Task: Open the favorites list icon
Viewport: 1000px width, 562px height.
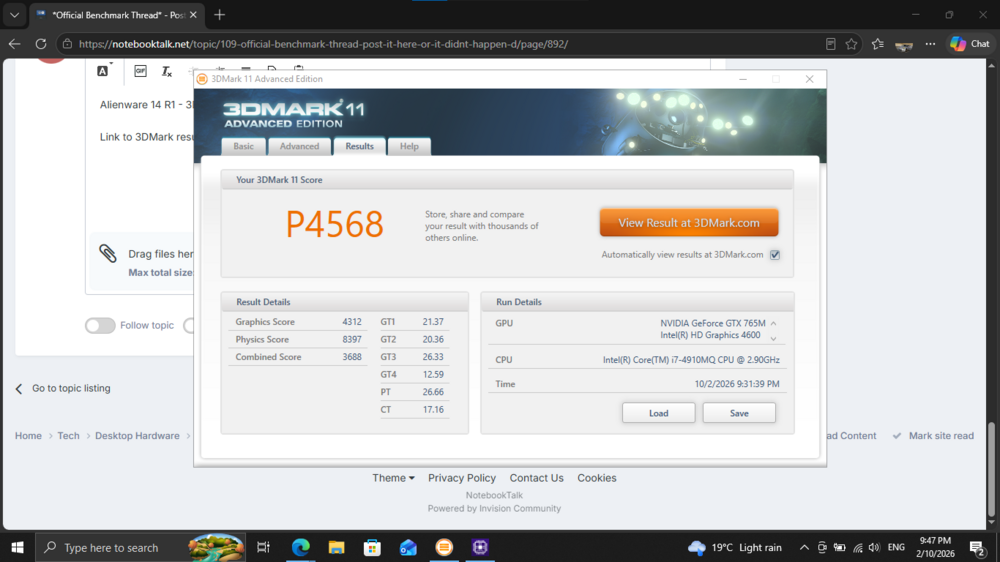Action: tap(878, 44)
